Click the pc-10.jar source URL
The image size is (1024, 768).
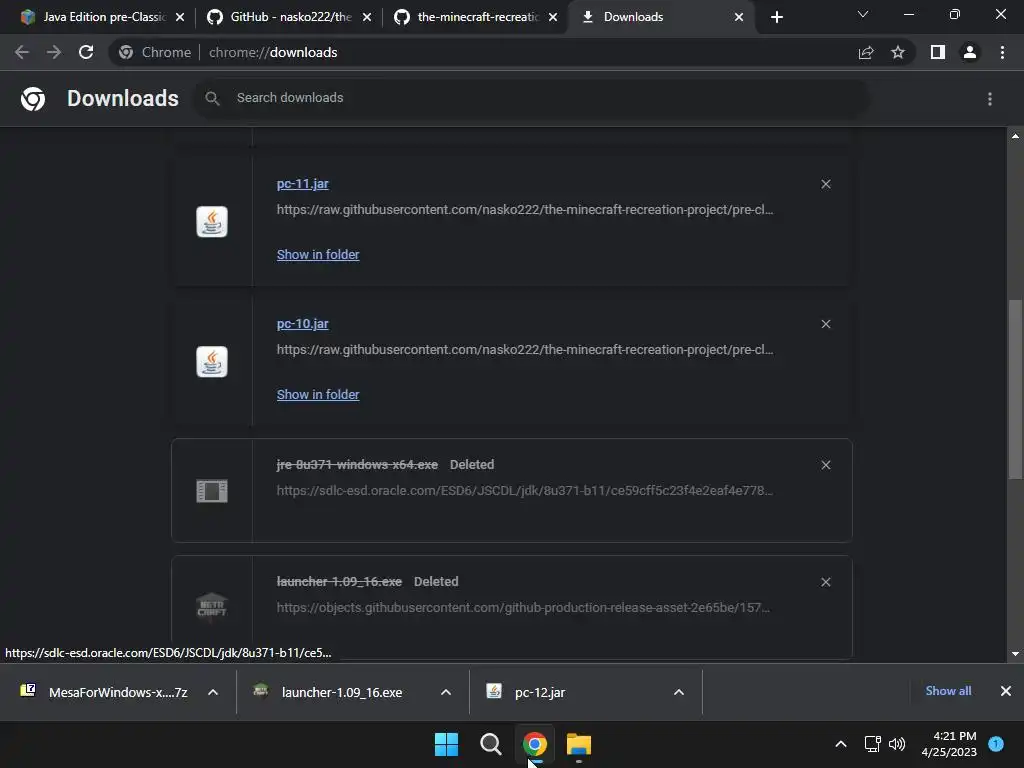pos(524,349)
